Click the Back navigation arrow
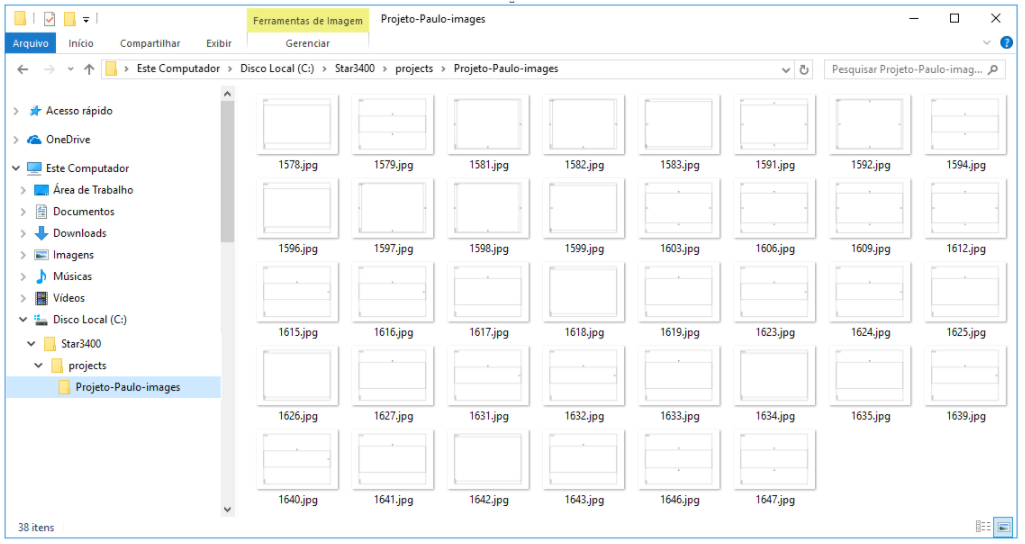 point(23,69)
